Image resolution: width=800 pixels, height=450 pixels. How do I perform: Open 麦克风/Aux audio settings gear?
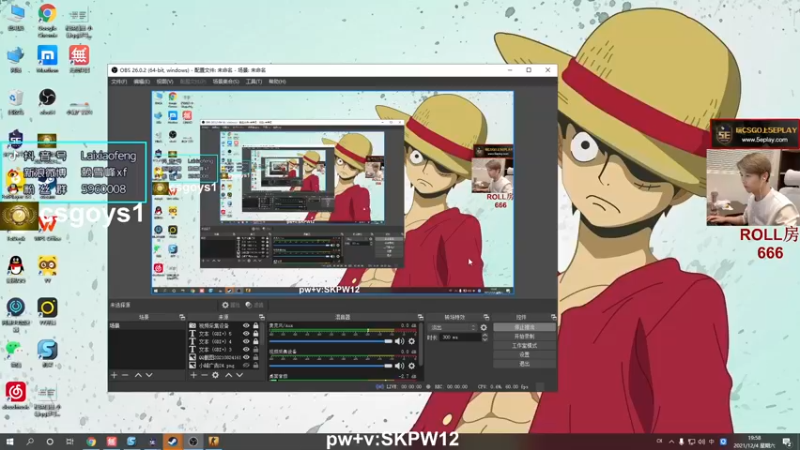[412, 341]
